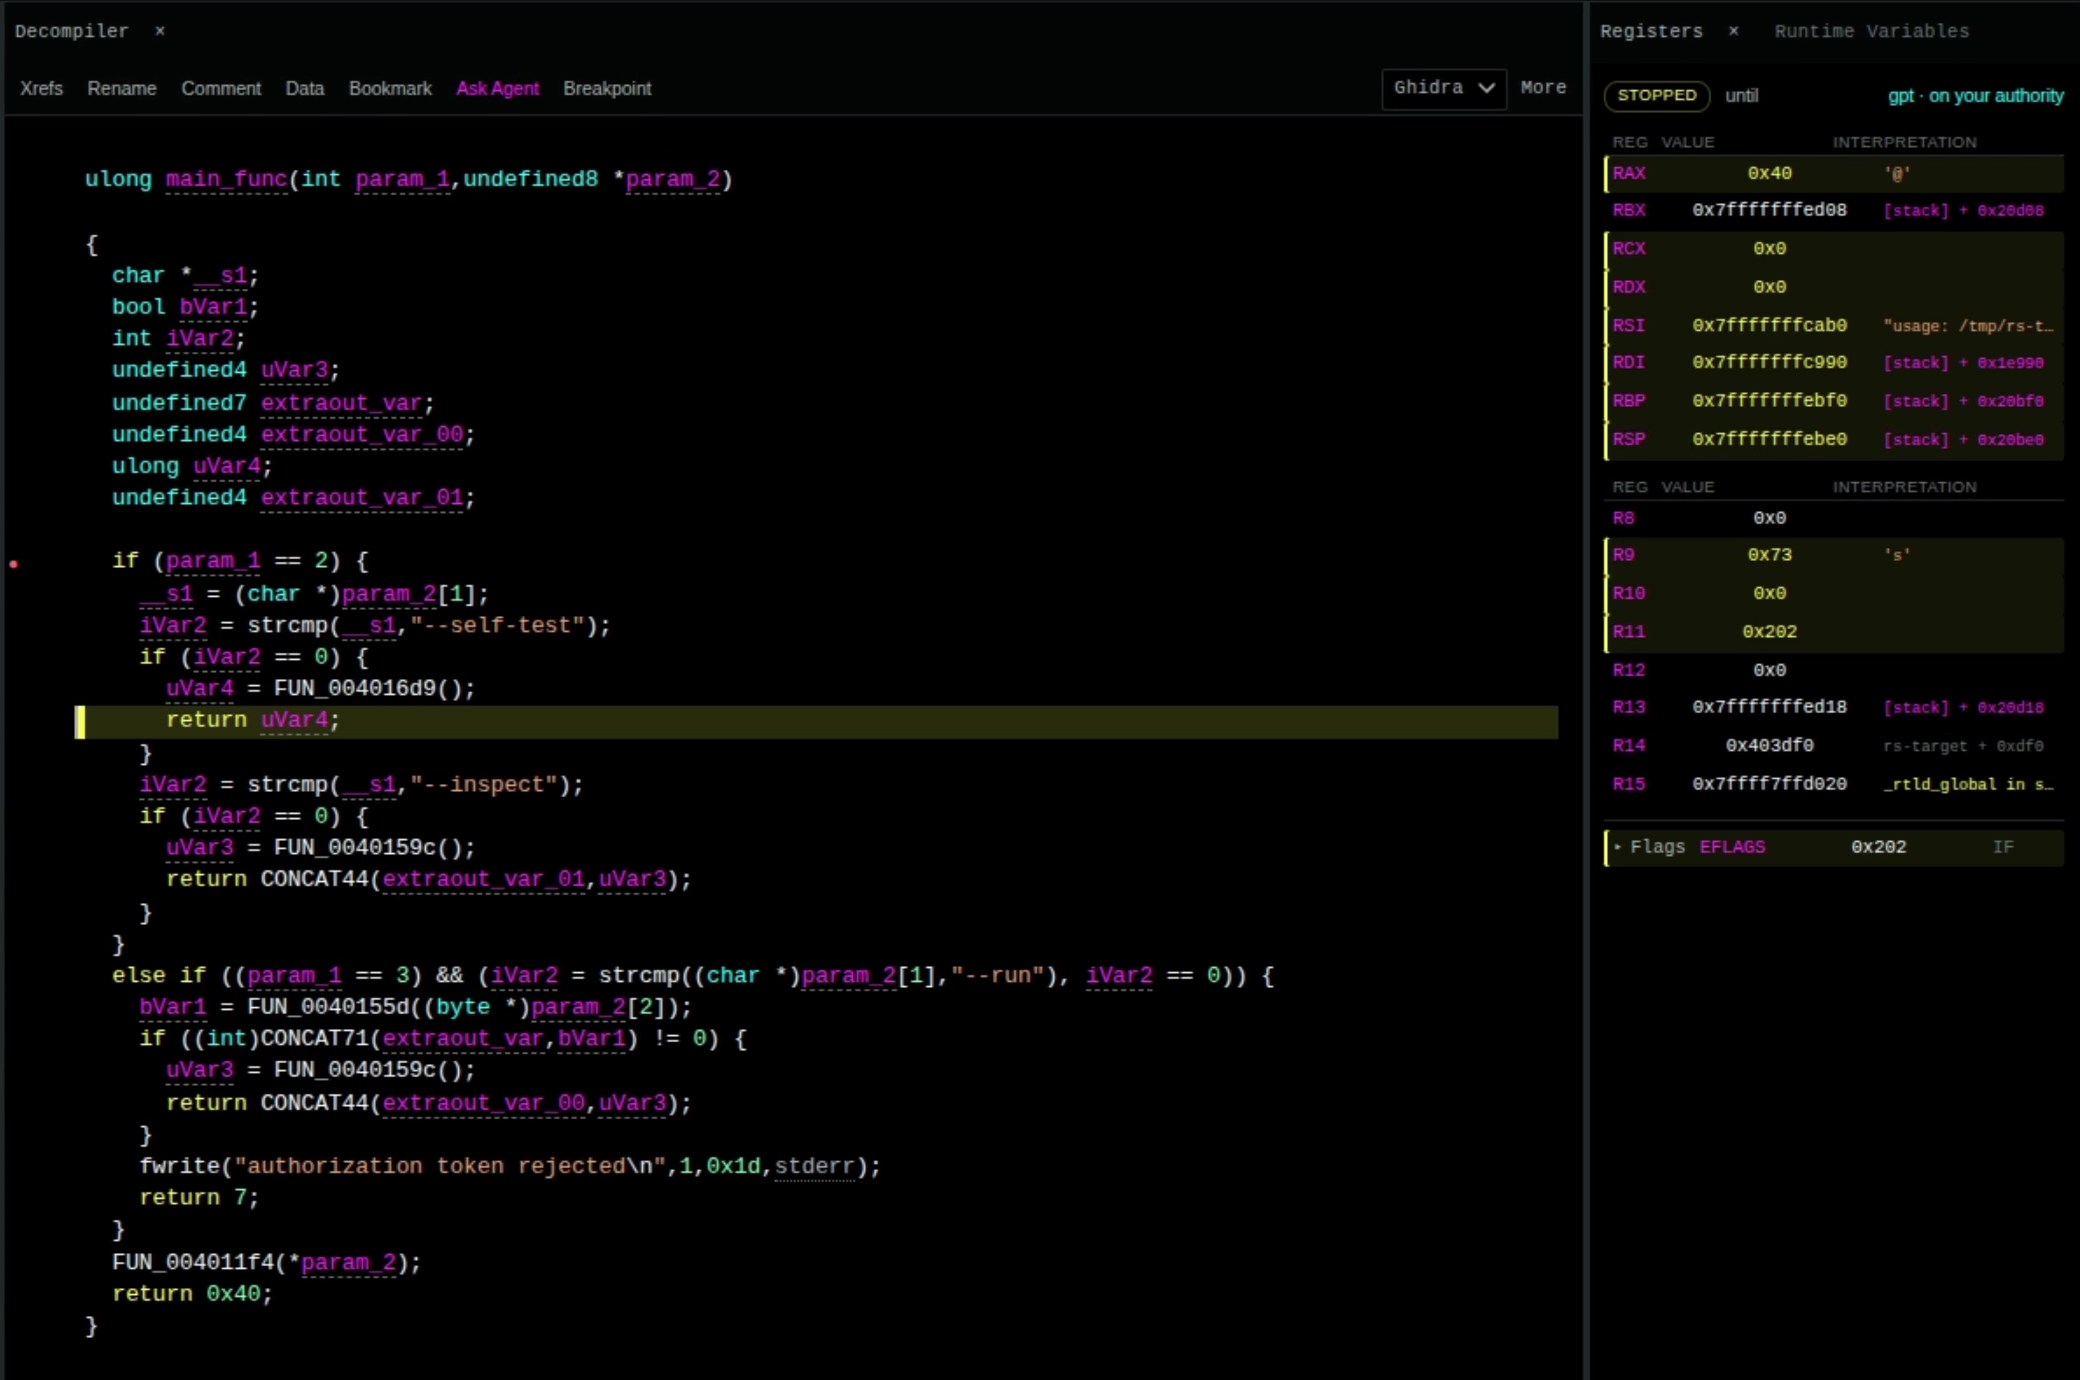Close the Registers tab
2080x1380 pixels.
(1734, 31)
